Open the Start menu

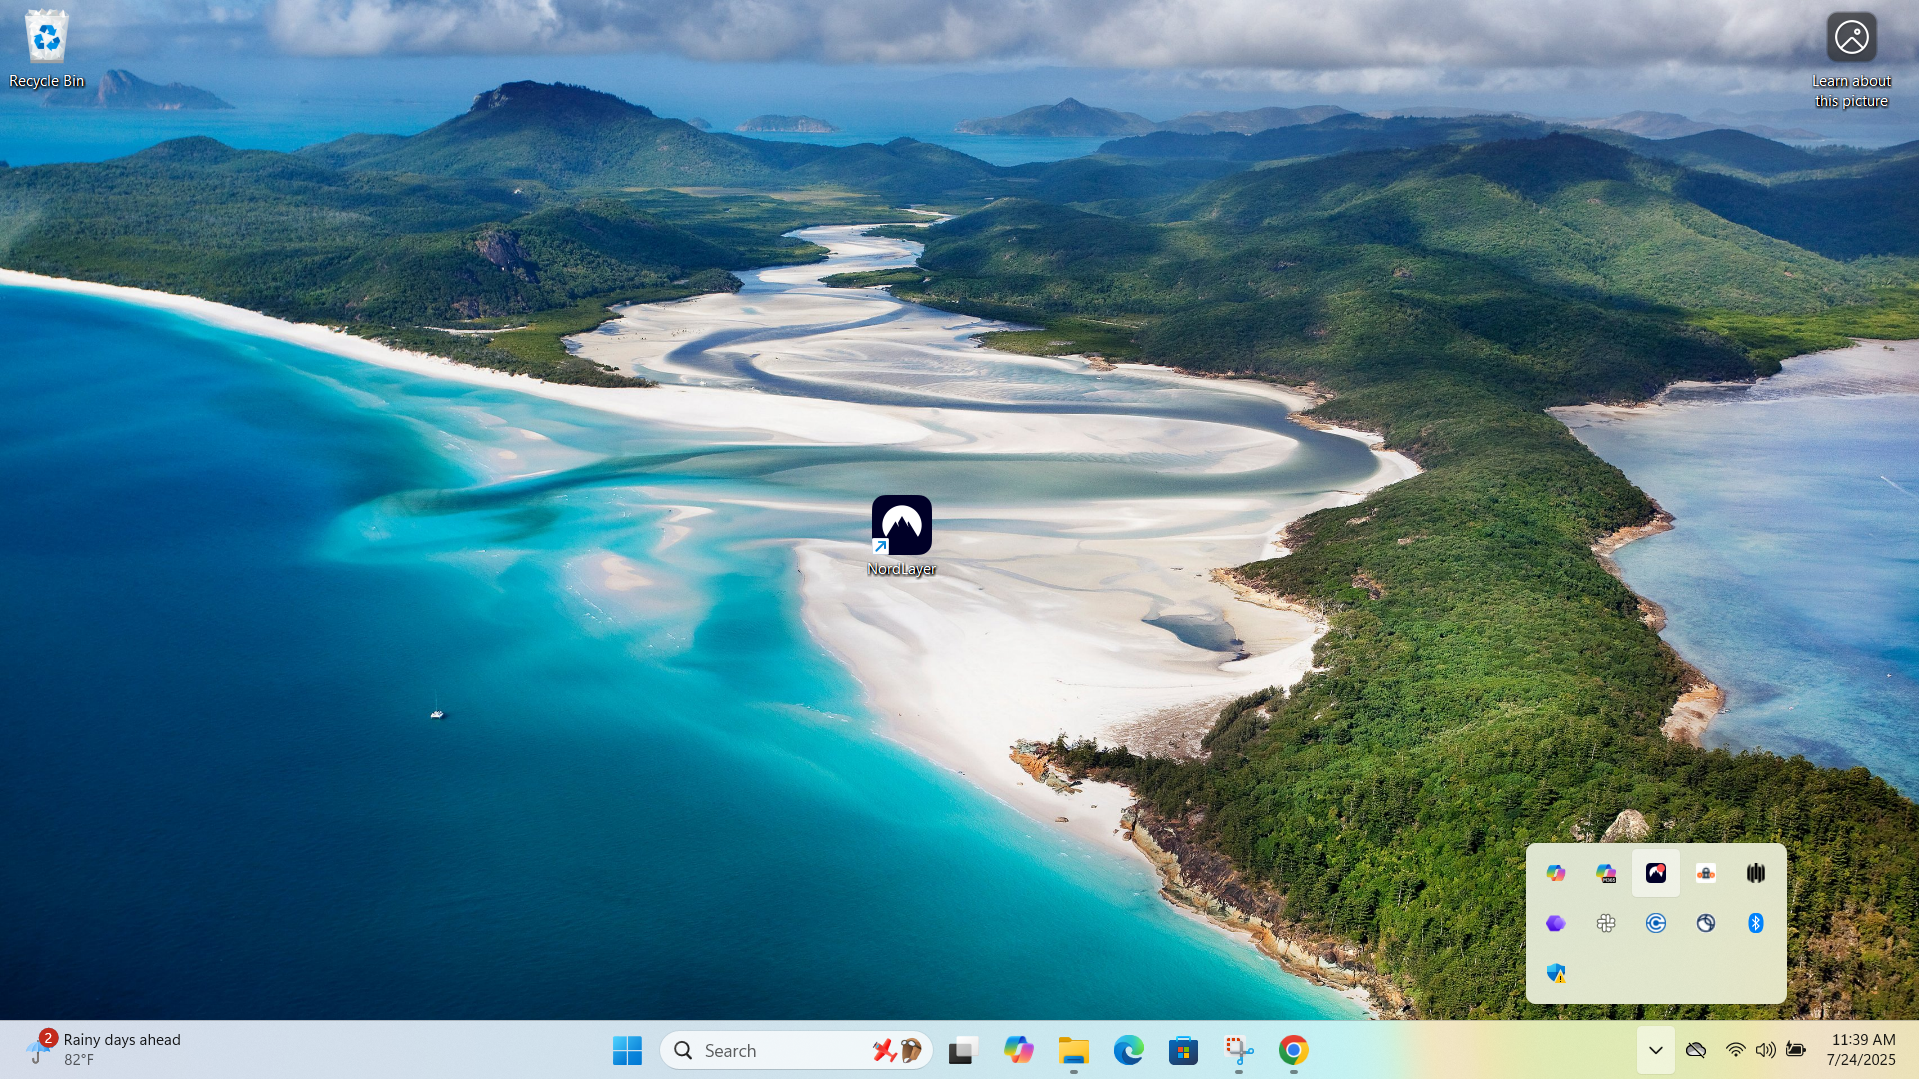[x=627, y=1050]
